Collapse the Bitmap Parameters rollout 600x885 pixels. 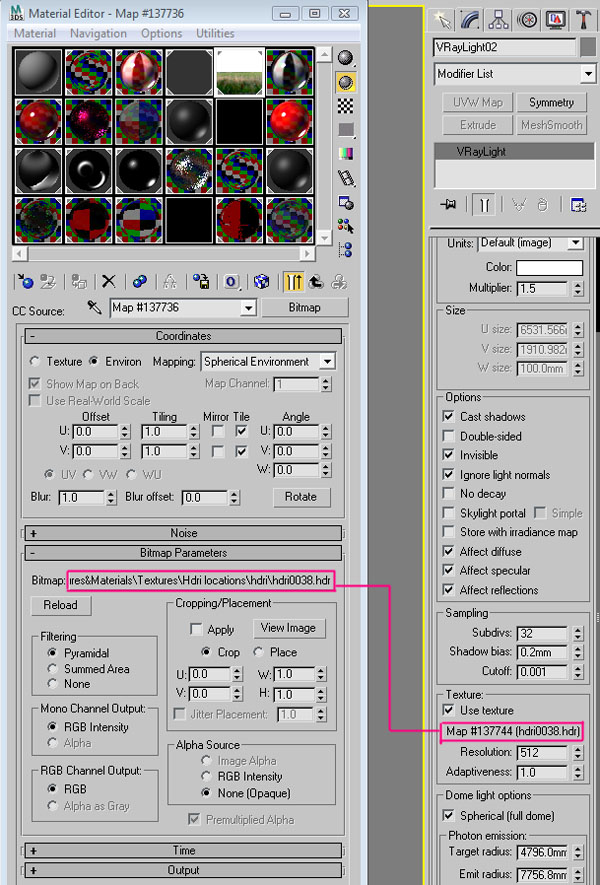[183, 553]
